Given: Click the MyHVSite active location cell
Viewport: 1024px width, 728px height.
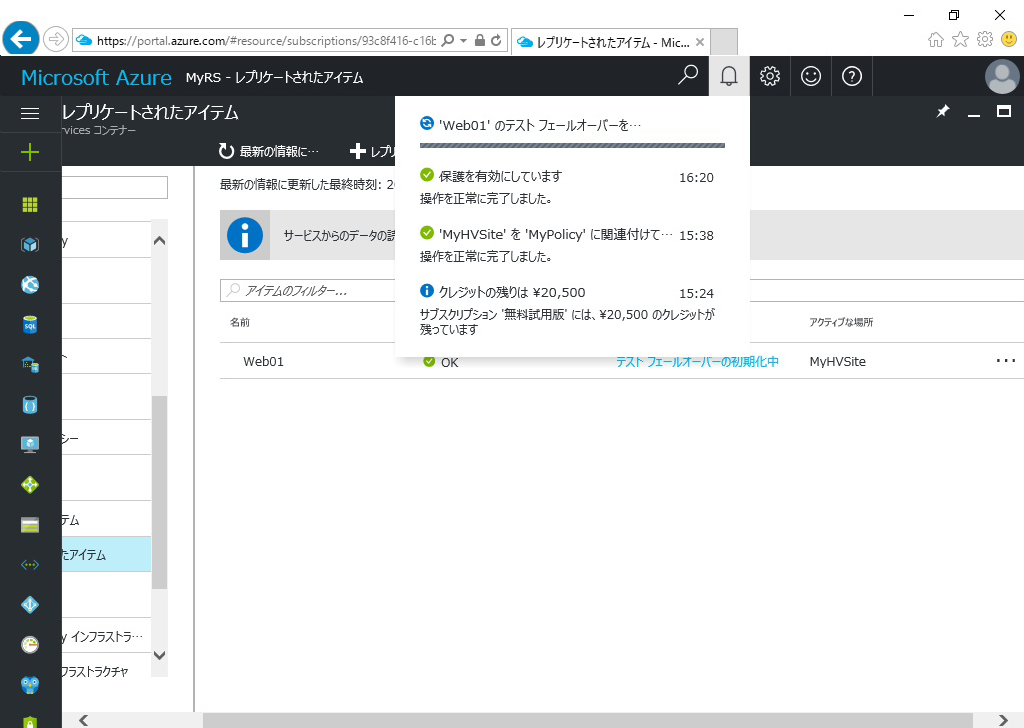Looking at the screenshot, I should pyautogui.click(x=837, y=361).
